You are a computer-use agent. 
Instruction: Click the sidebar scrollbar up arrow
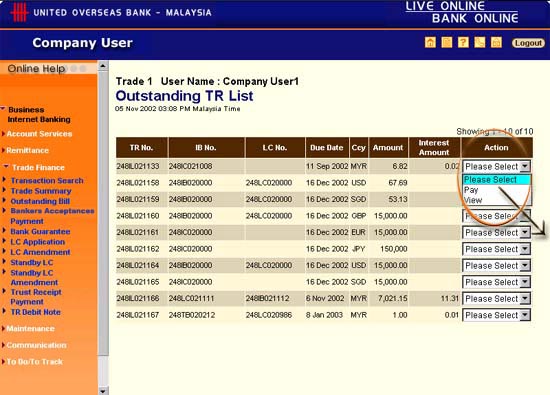pyautogui.click(x=103, y=66)
